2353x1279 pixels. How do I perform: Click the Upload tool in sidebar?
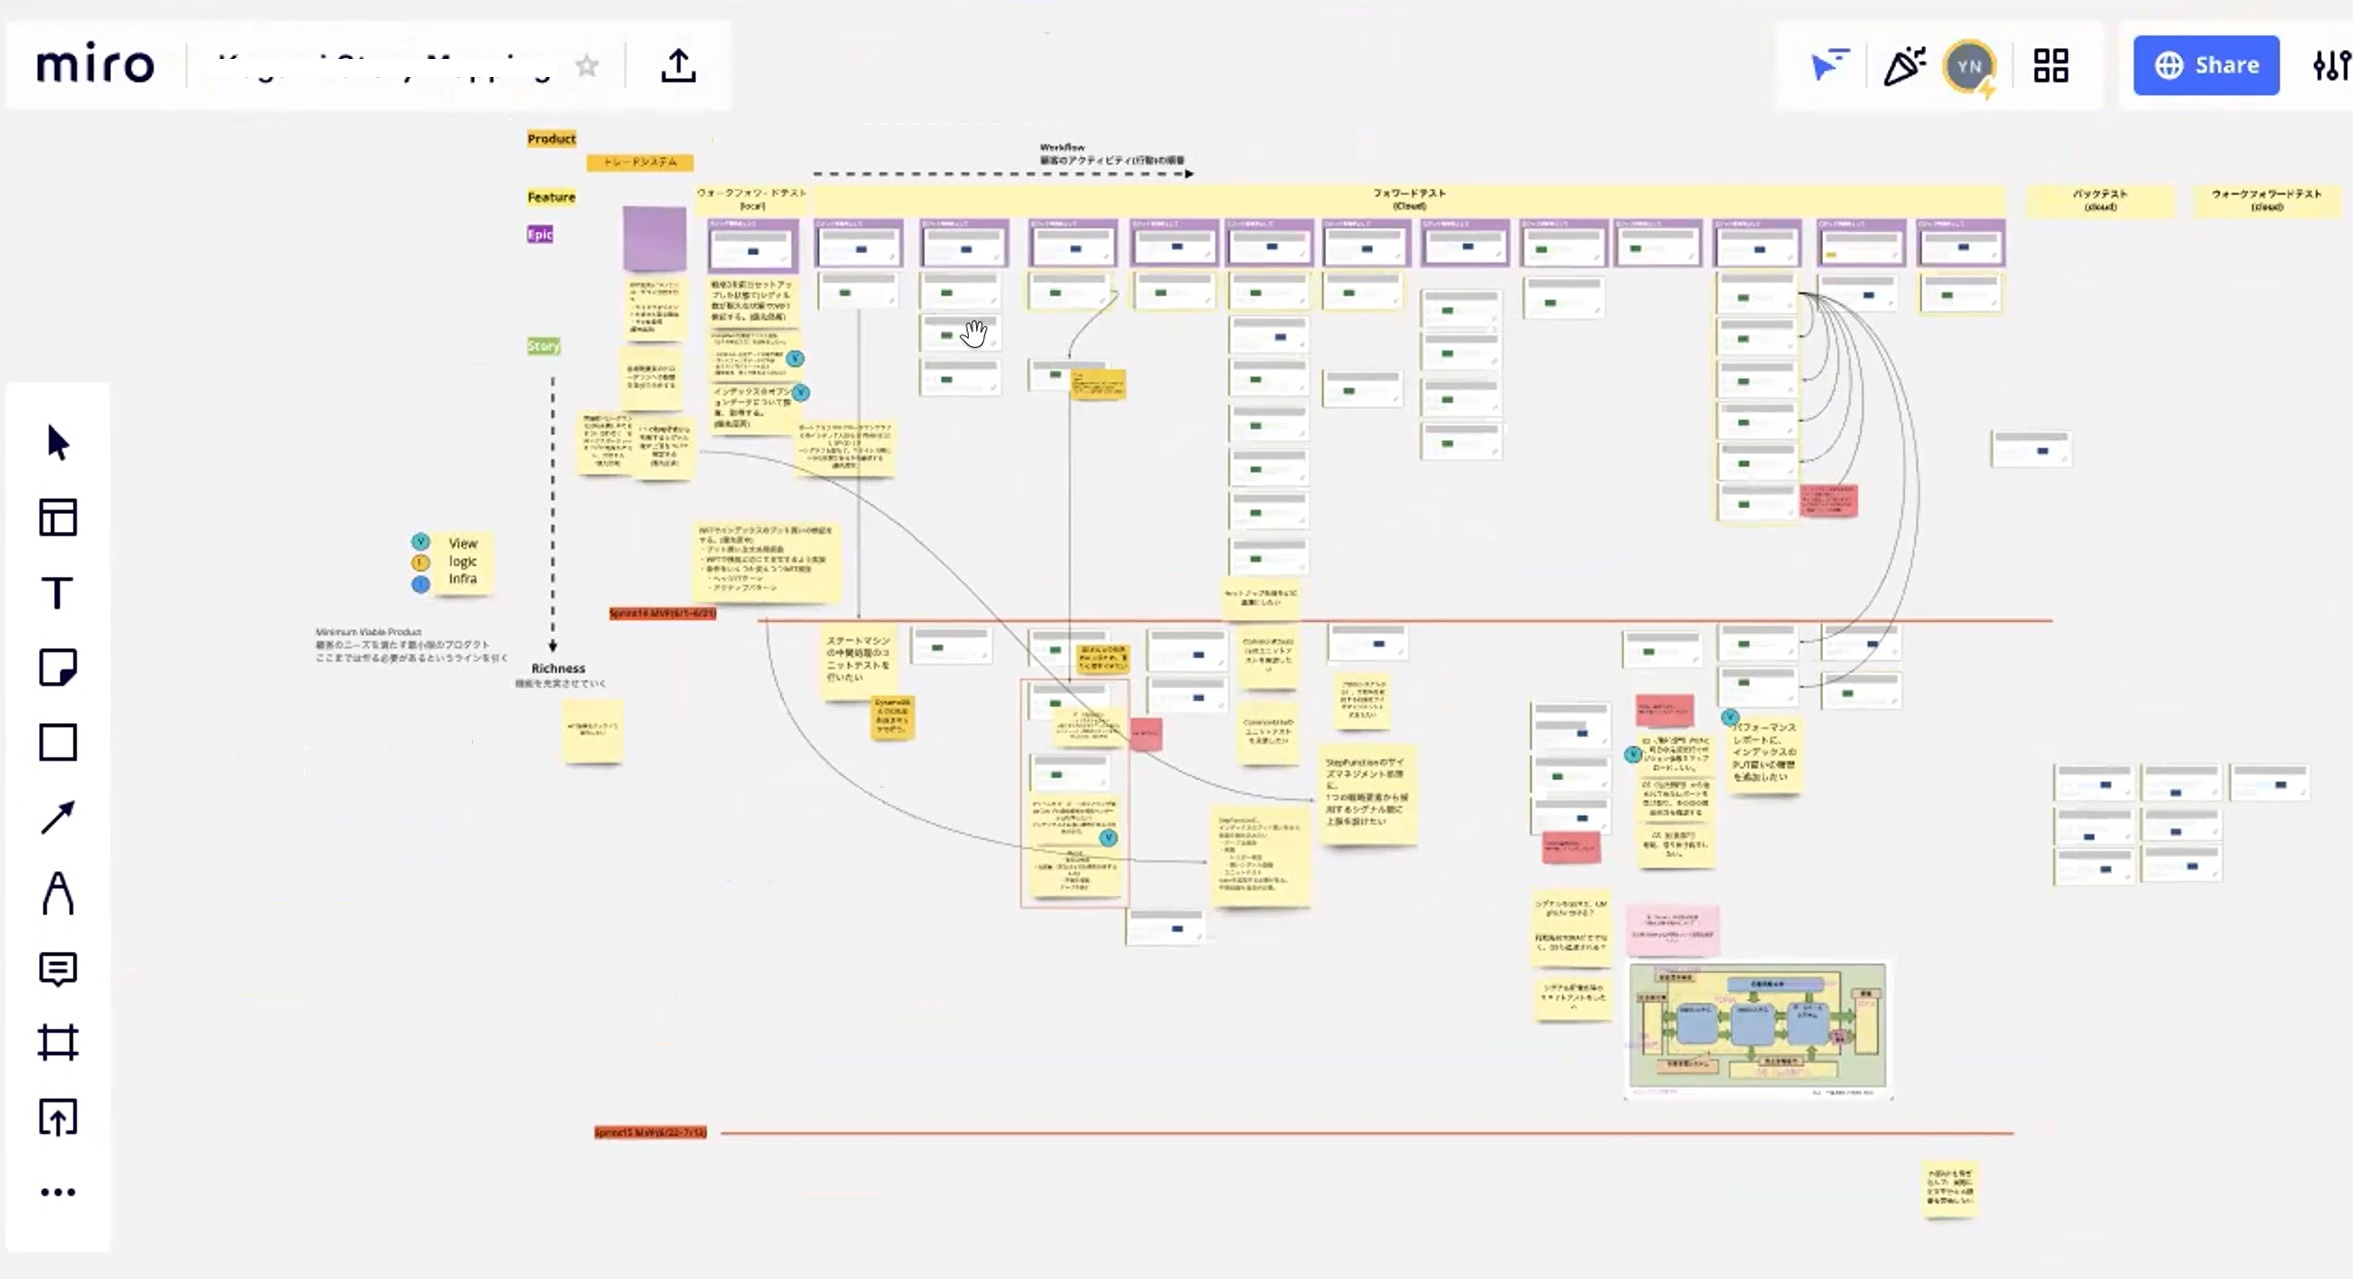click(58, 1117)
